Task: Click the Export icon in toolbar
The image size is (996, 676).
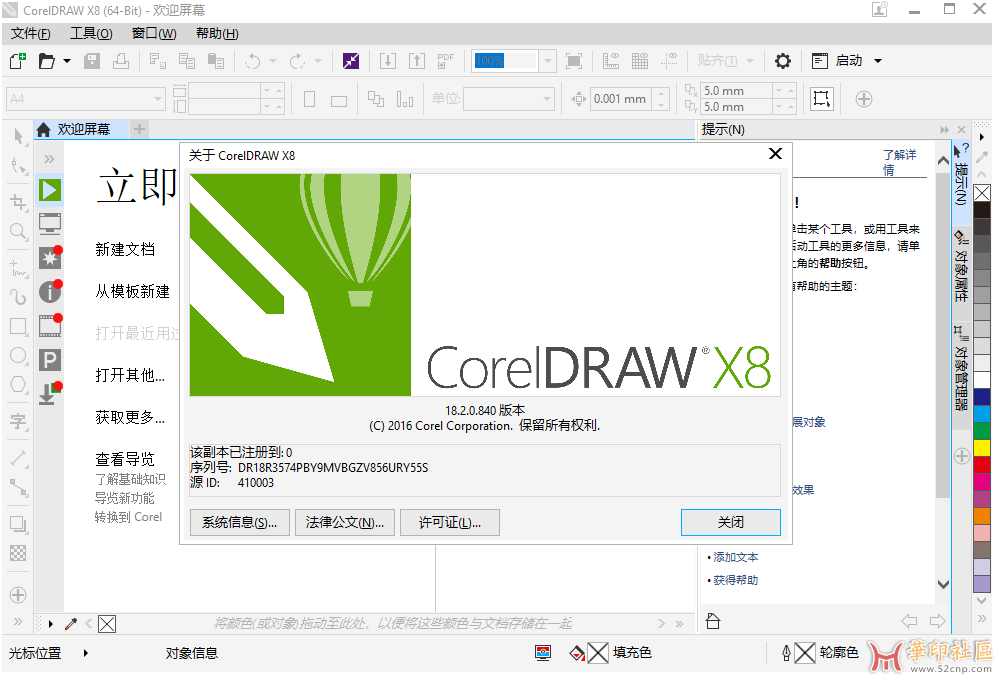Action: [x=417, y=61]
